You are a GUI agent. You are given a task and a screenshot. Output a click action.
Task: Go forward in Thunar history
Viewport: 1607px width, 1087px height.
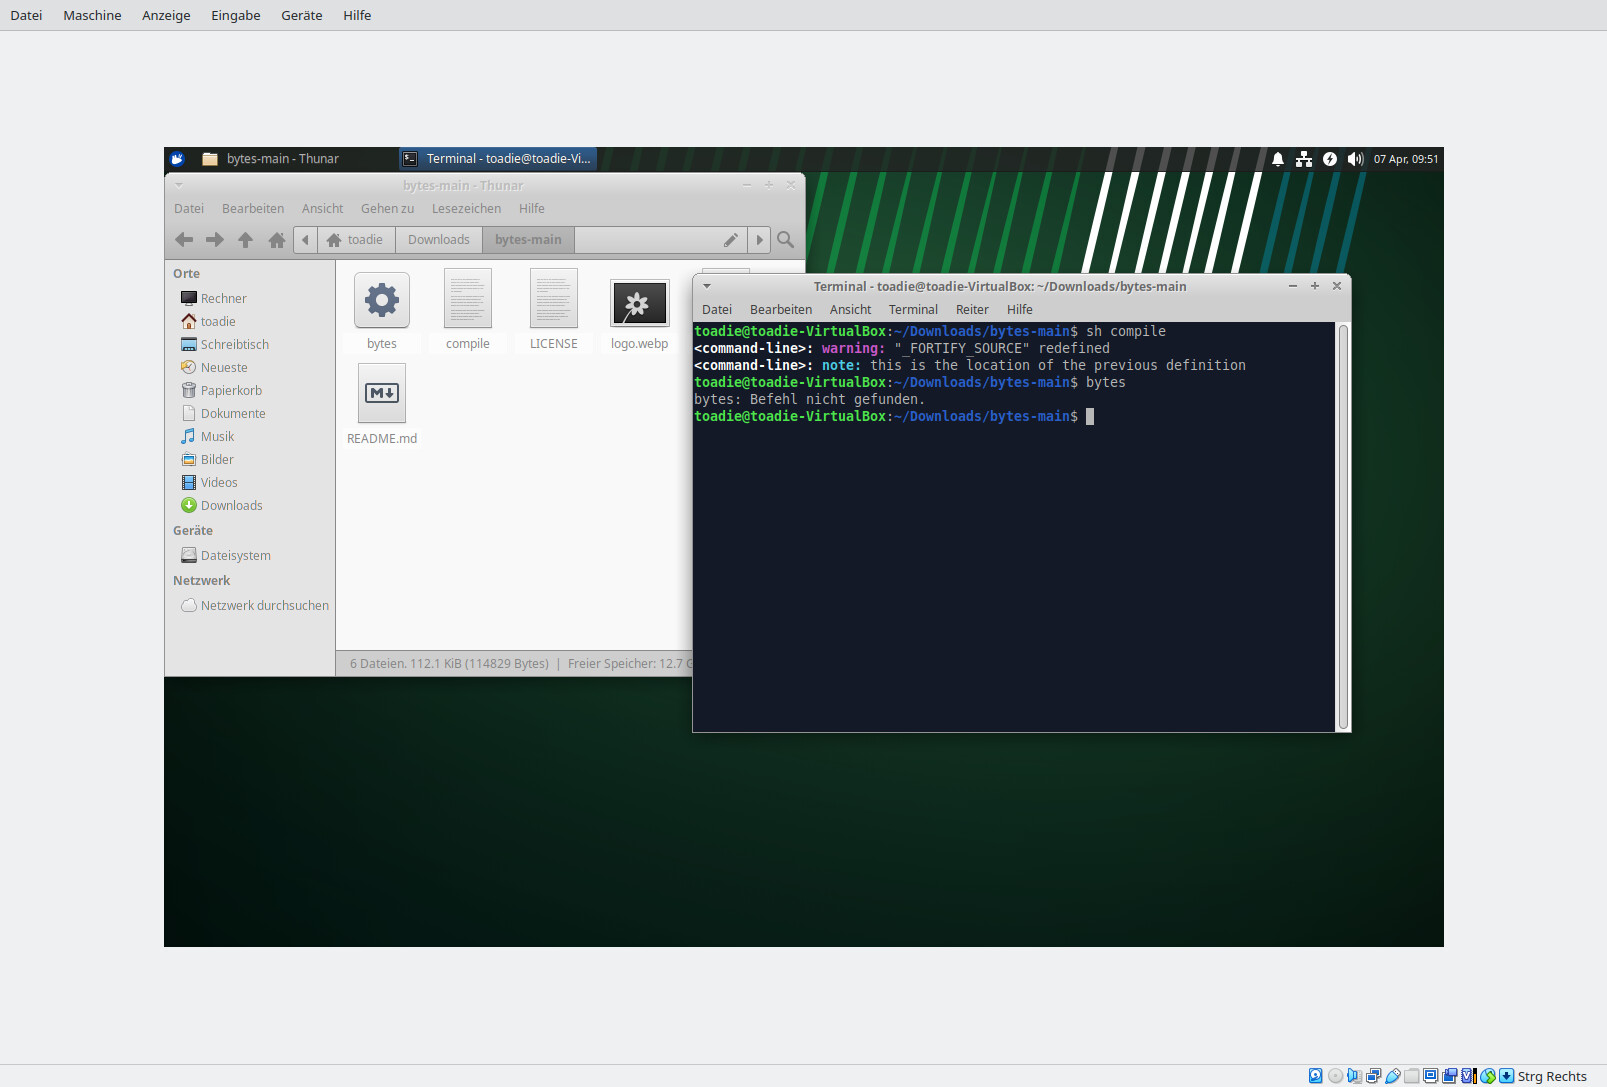[214, 240]
